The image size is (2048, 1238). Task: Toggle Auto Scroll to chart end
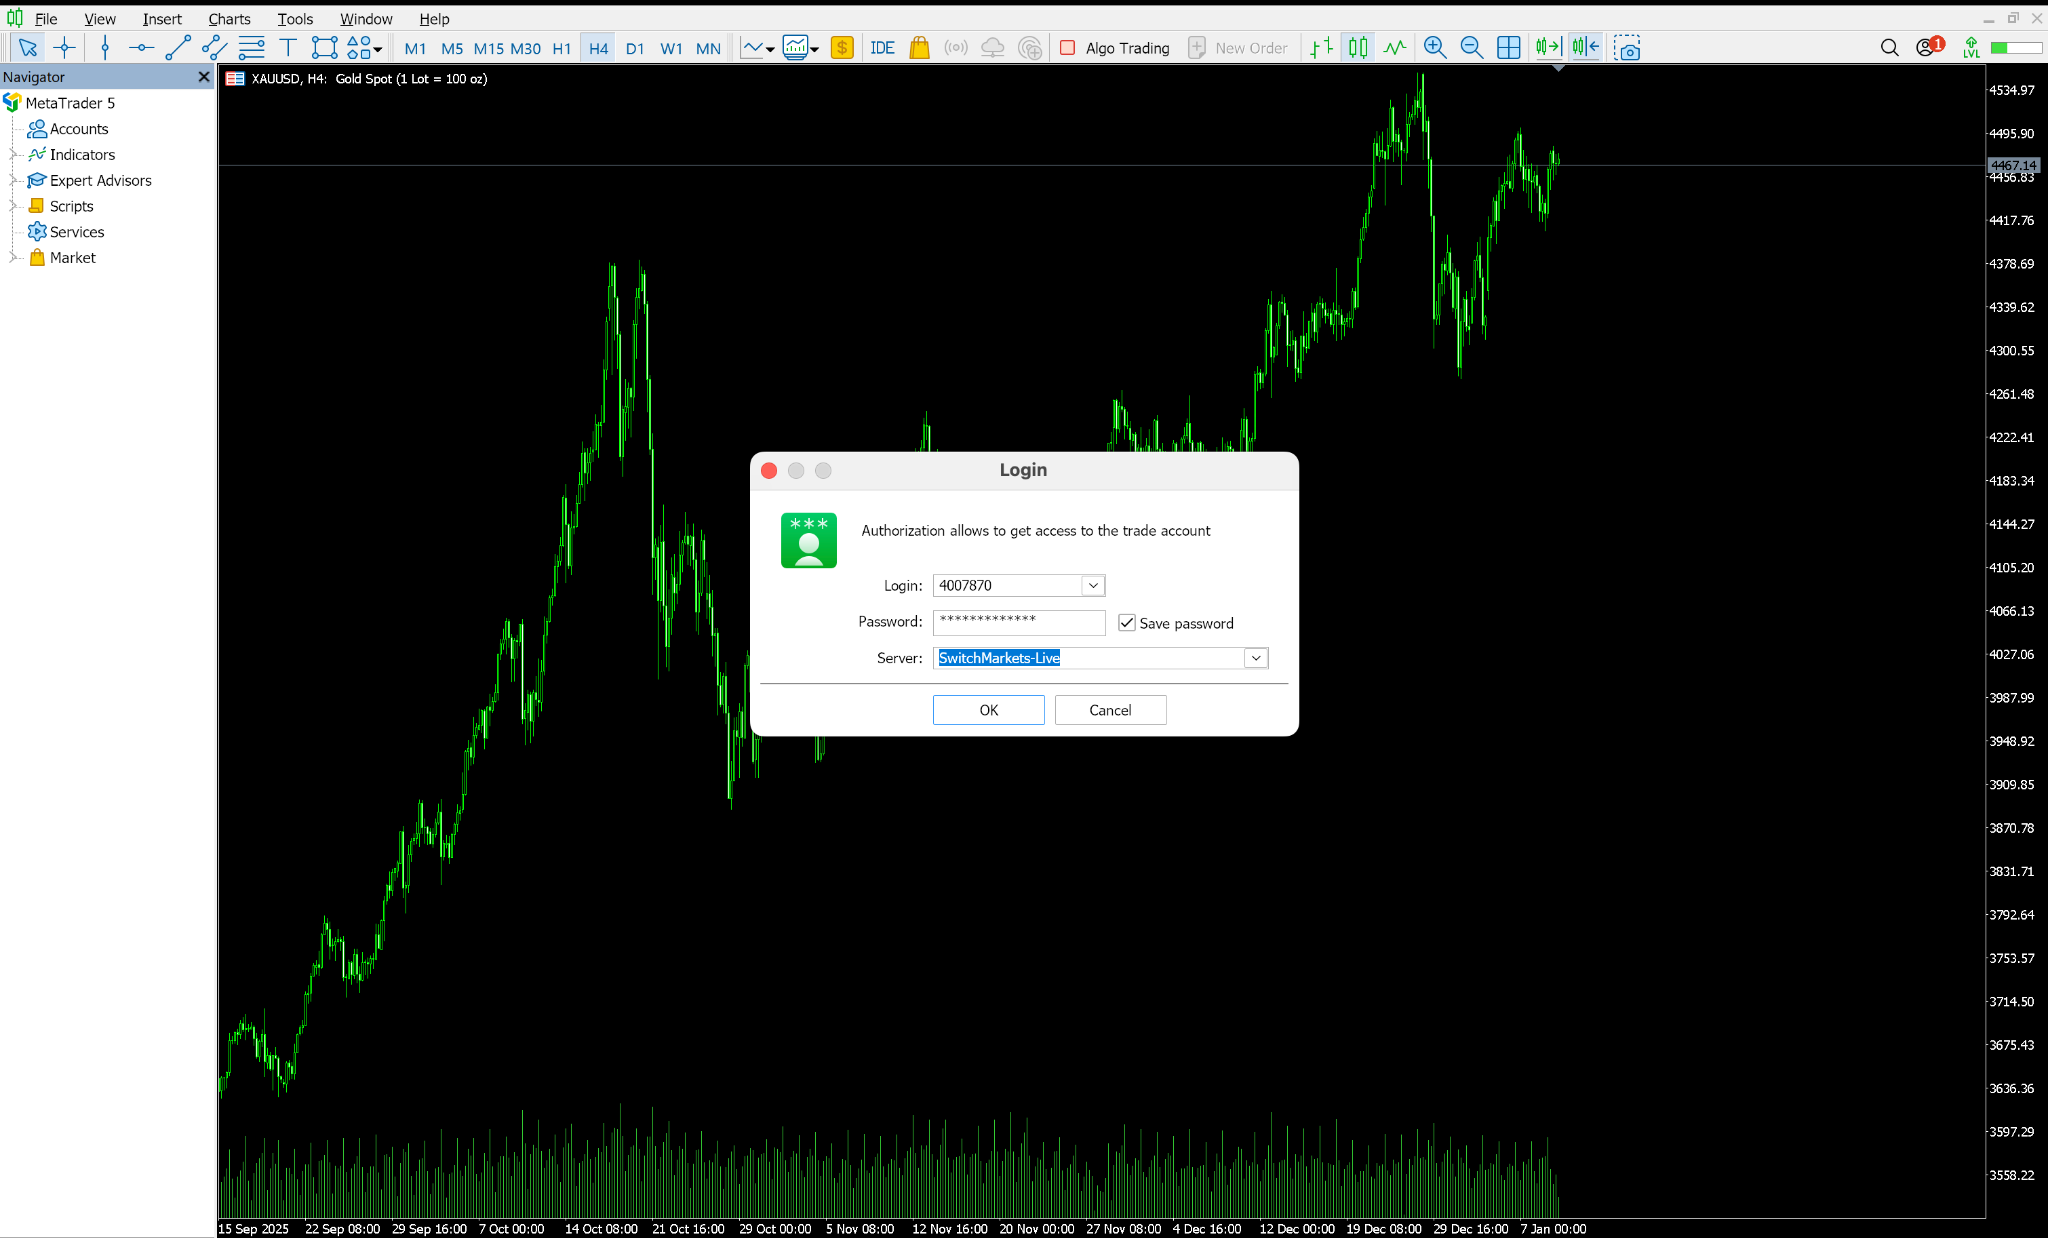click(x=1548, y=47)
